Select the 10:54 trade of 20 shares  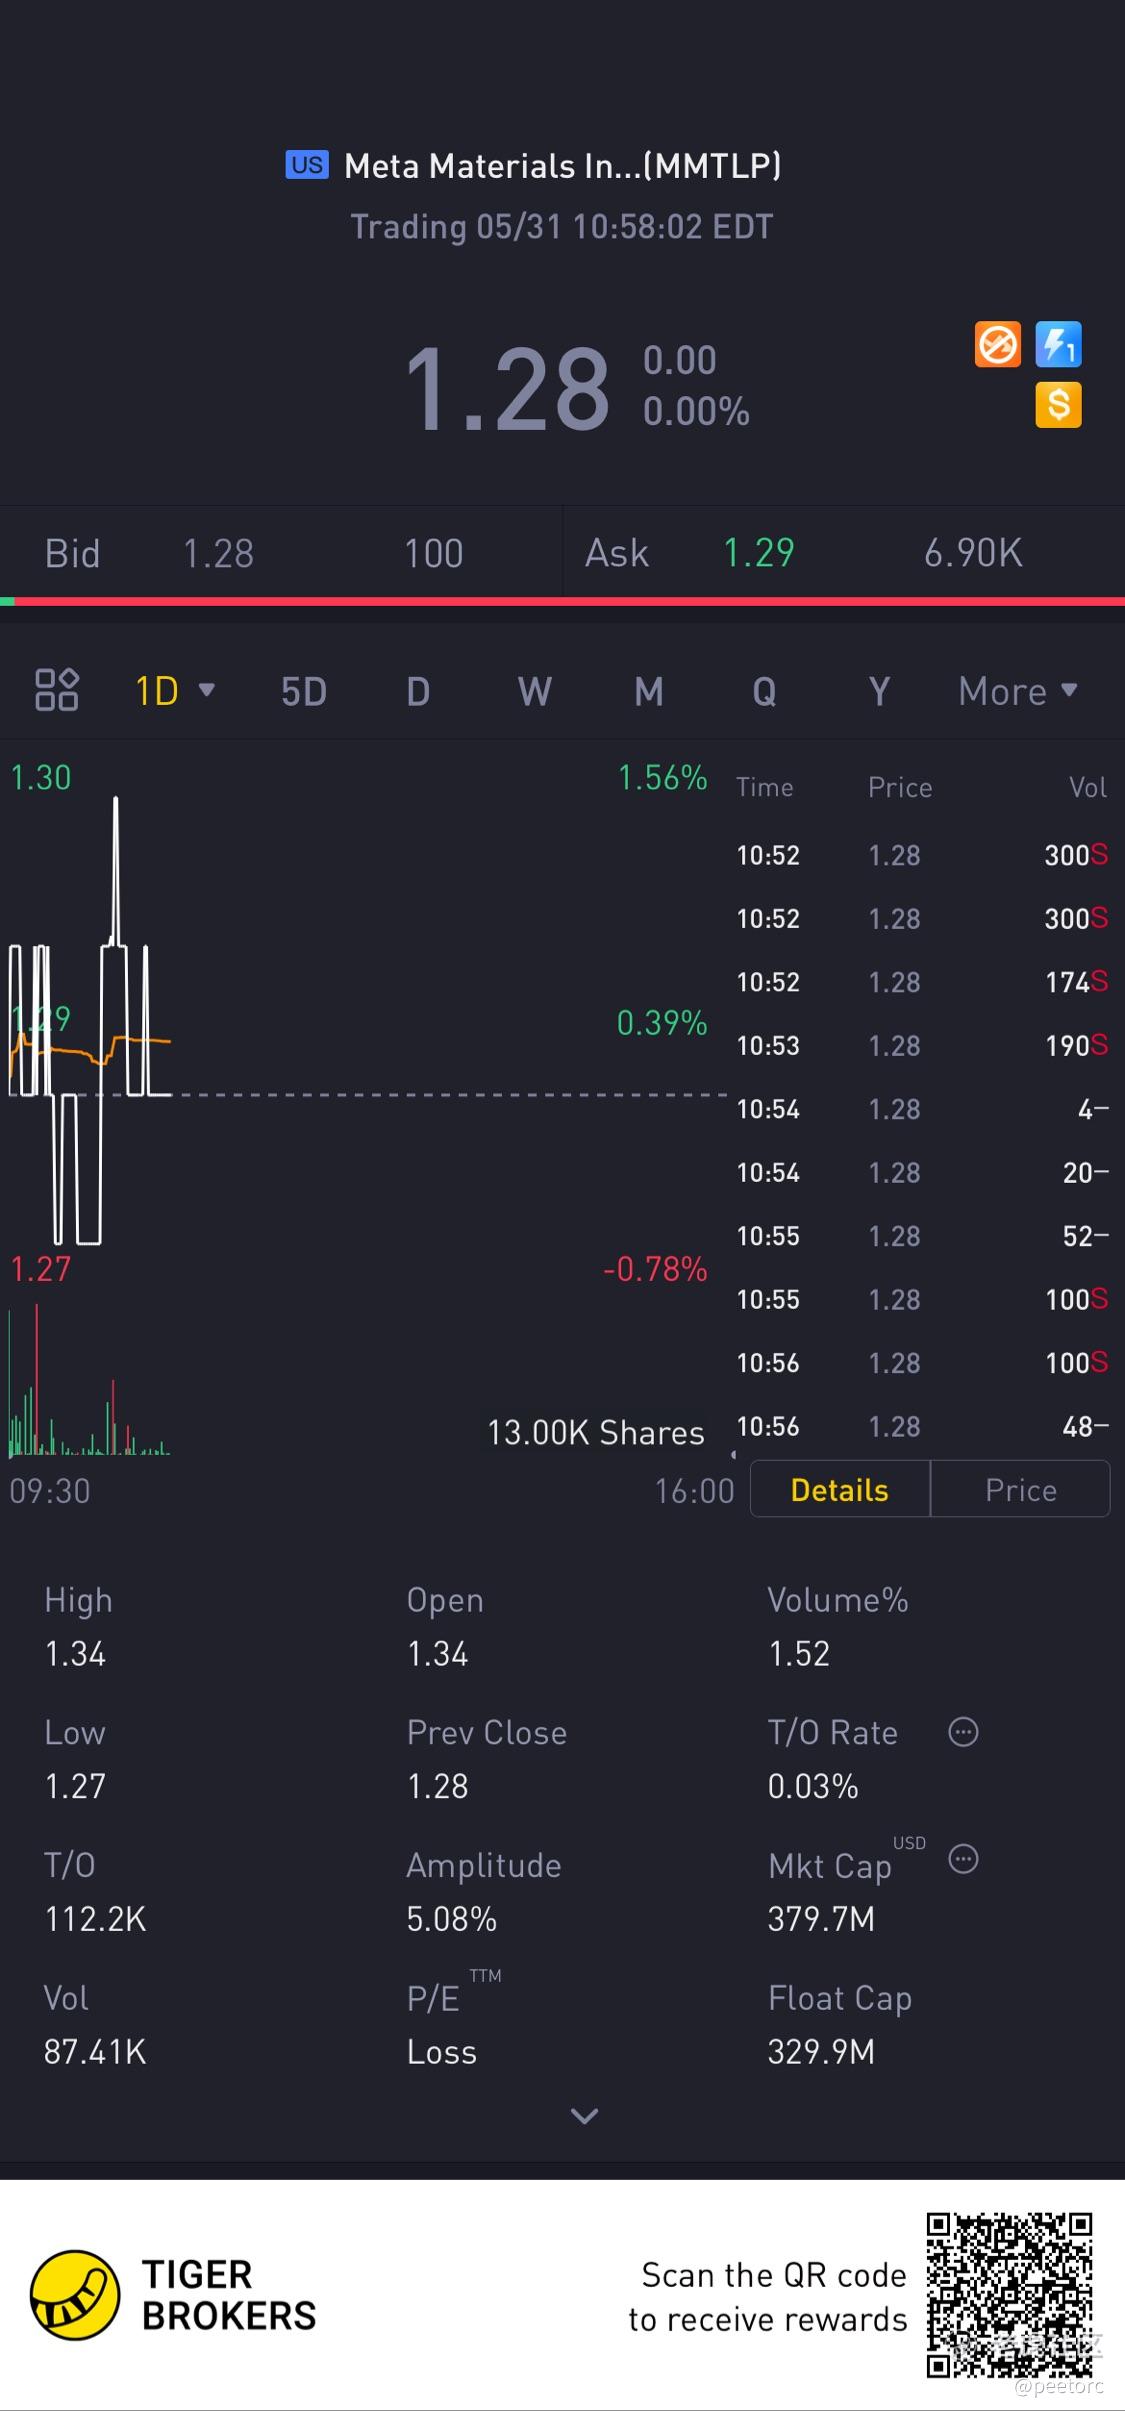[x=922, y=1172]
